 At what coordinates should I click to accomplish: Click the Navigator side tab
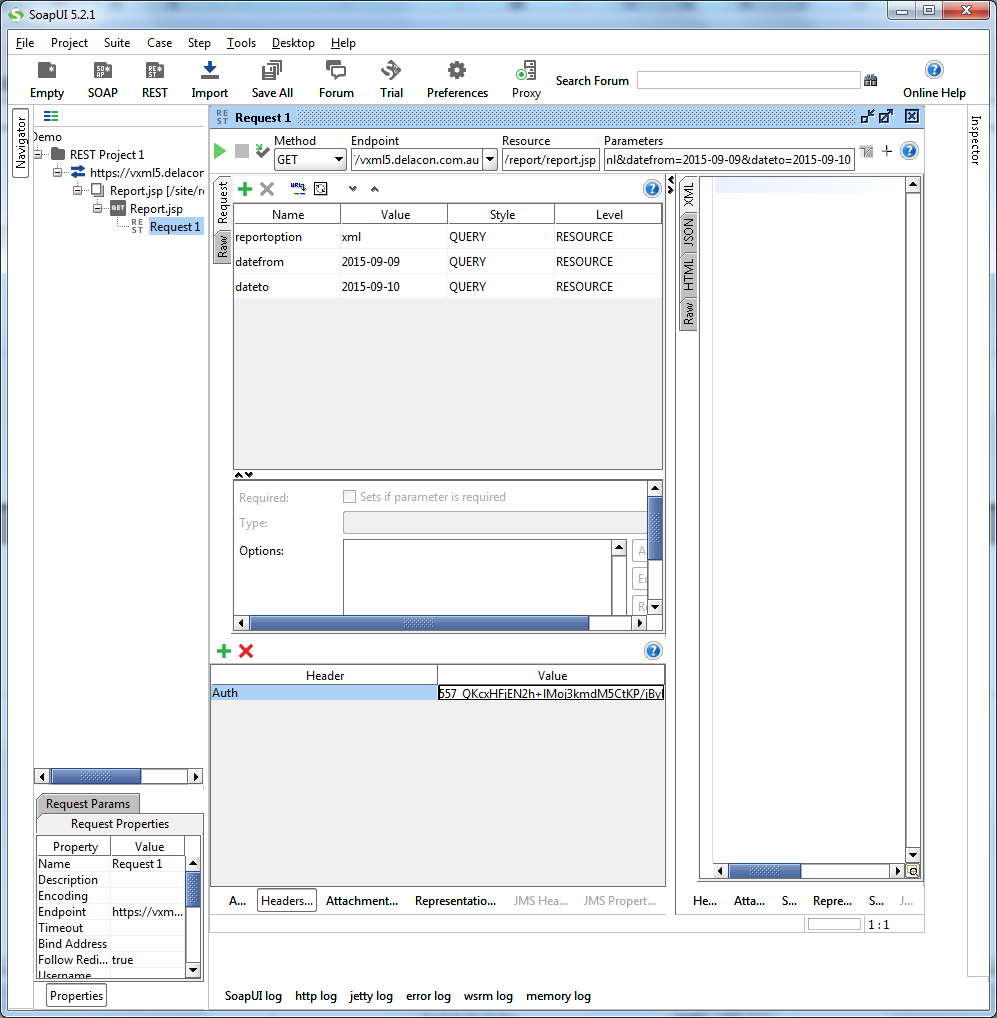pos(21,143)
